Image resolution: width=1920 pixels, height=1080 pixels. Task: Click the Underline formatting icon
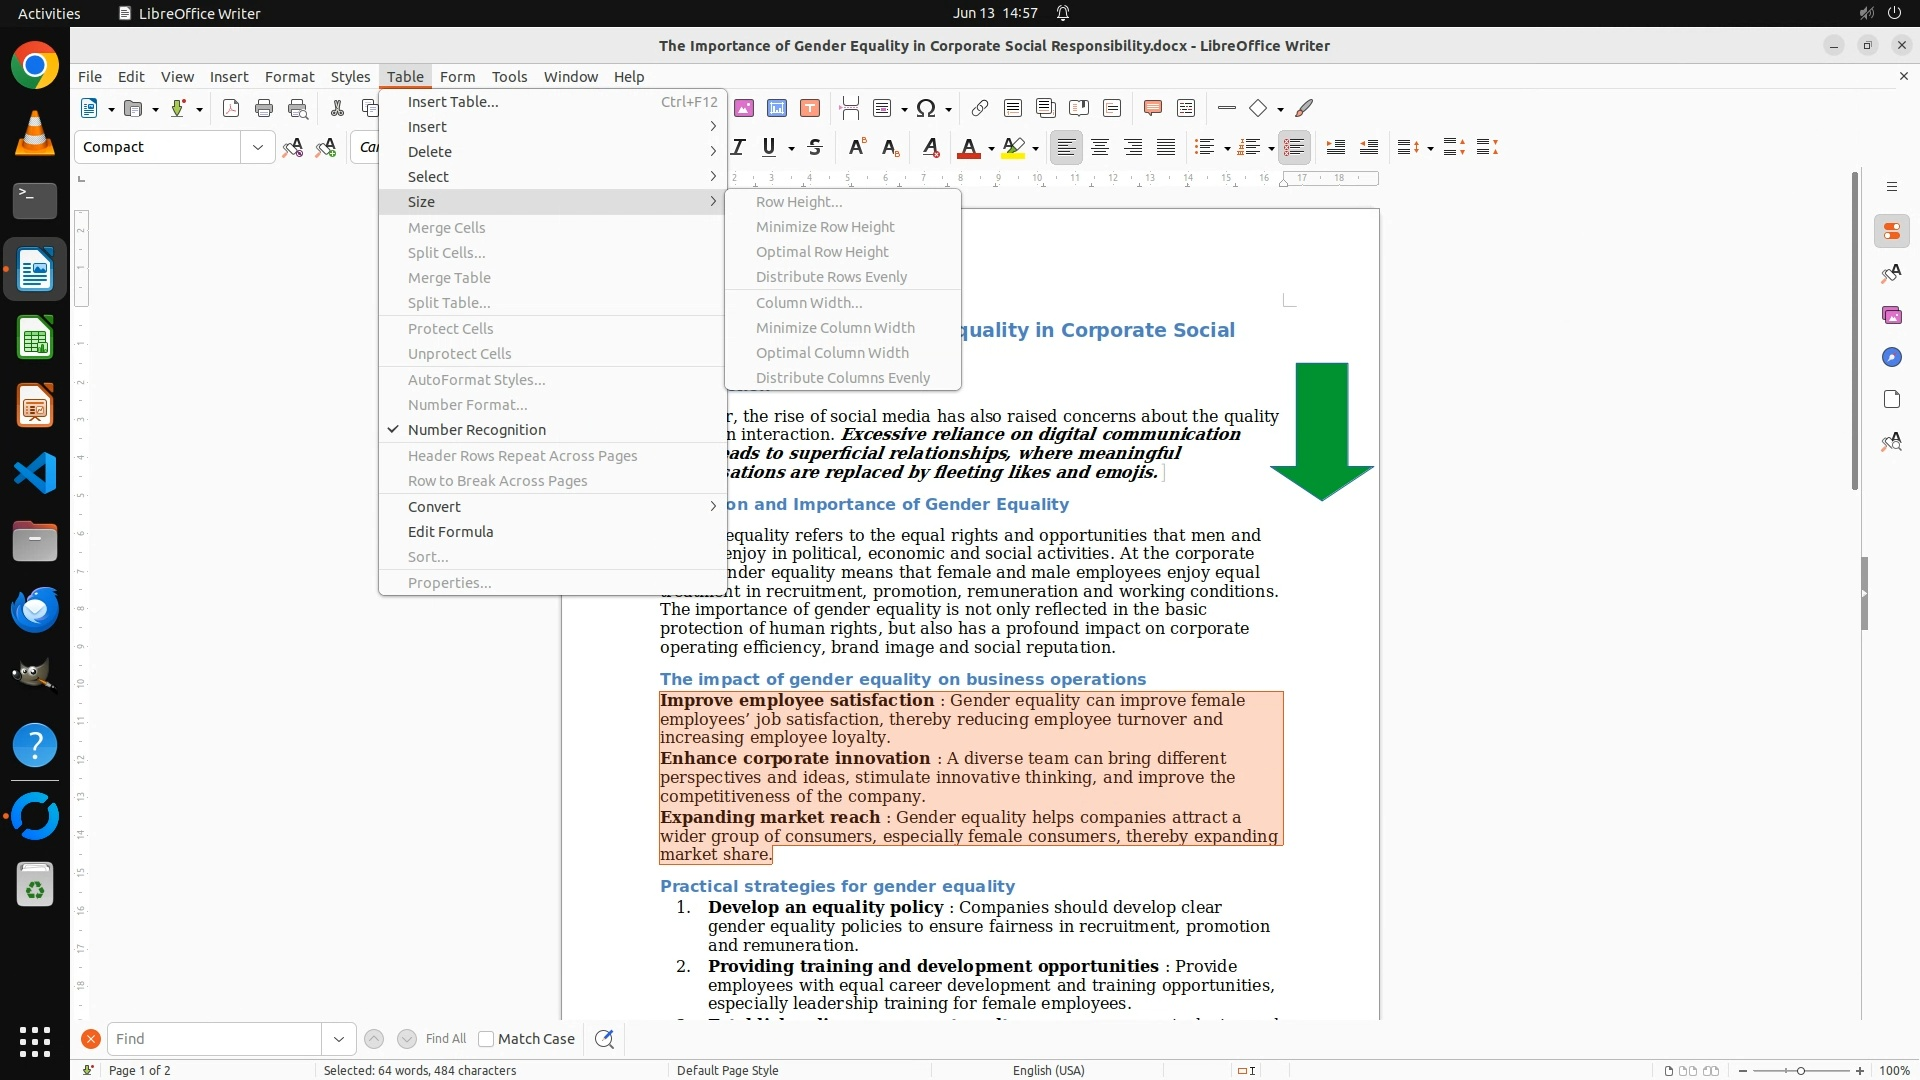tap(768, 147)
